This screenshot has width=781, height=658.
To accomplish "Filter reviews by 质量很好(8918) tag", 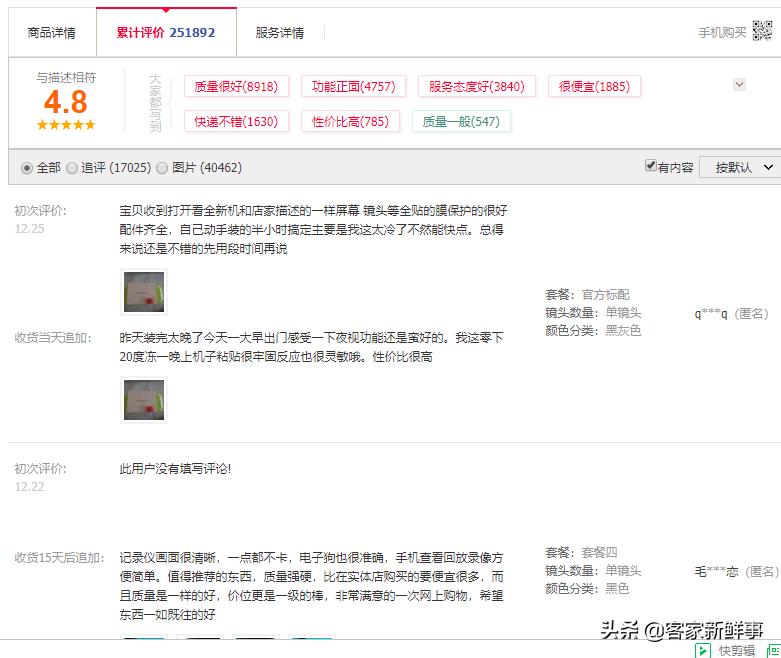I will 236,87.
